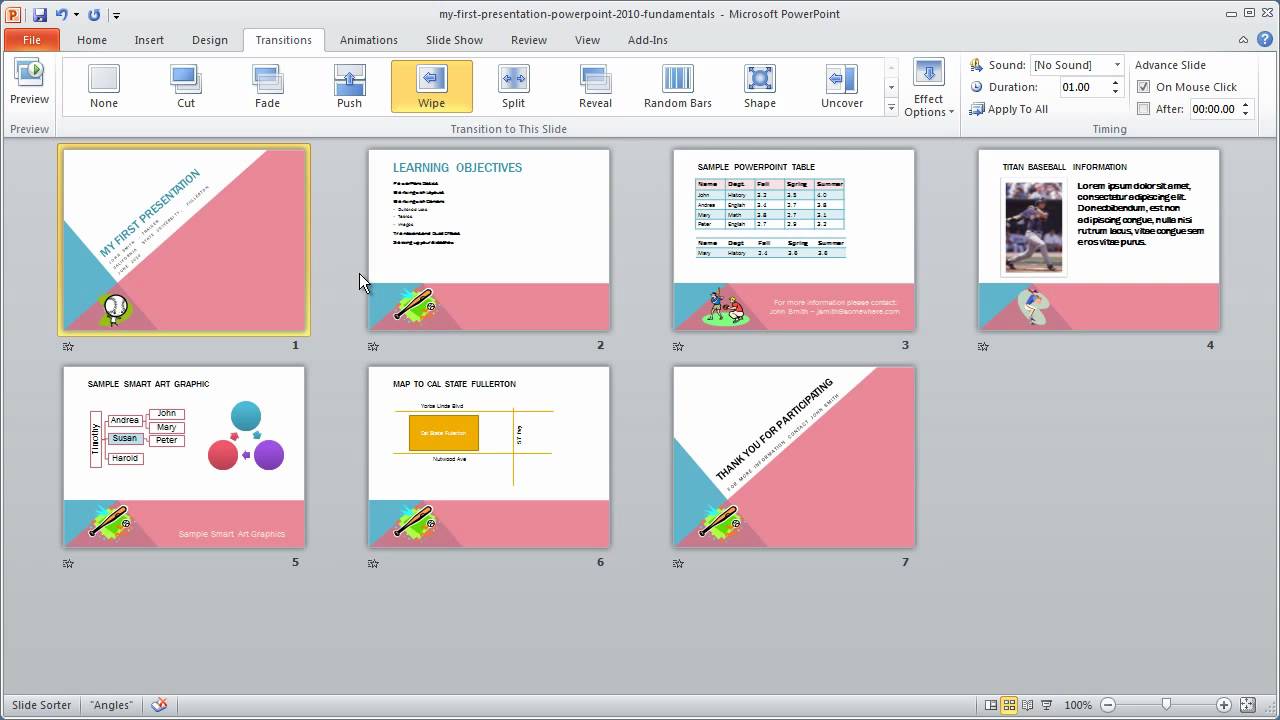Fit slide to current window icon
This screenshot has height=720, width=1280.
pyautogui.click(x=1249, y=705)
